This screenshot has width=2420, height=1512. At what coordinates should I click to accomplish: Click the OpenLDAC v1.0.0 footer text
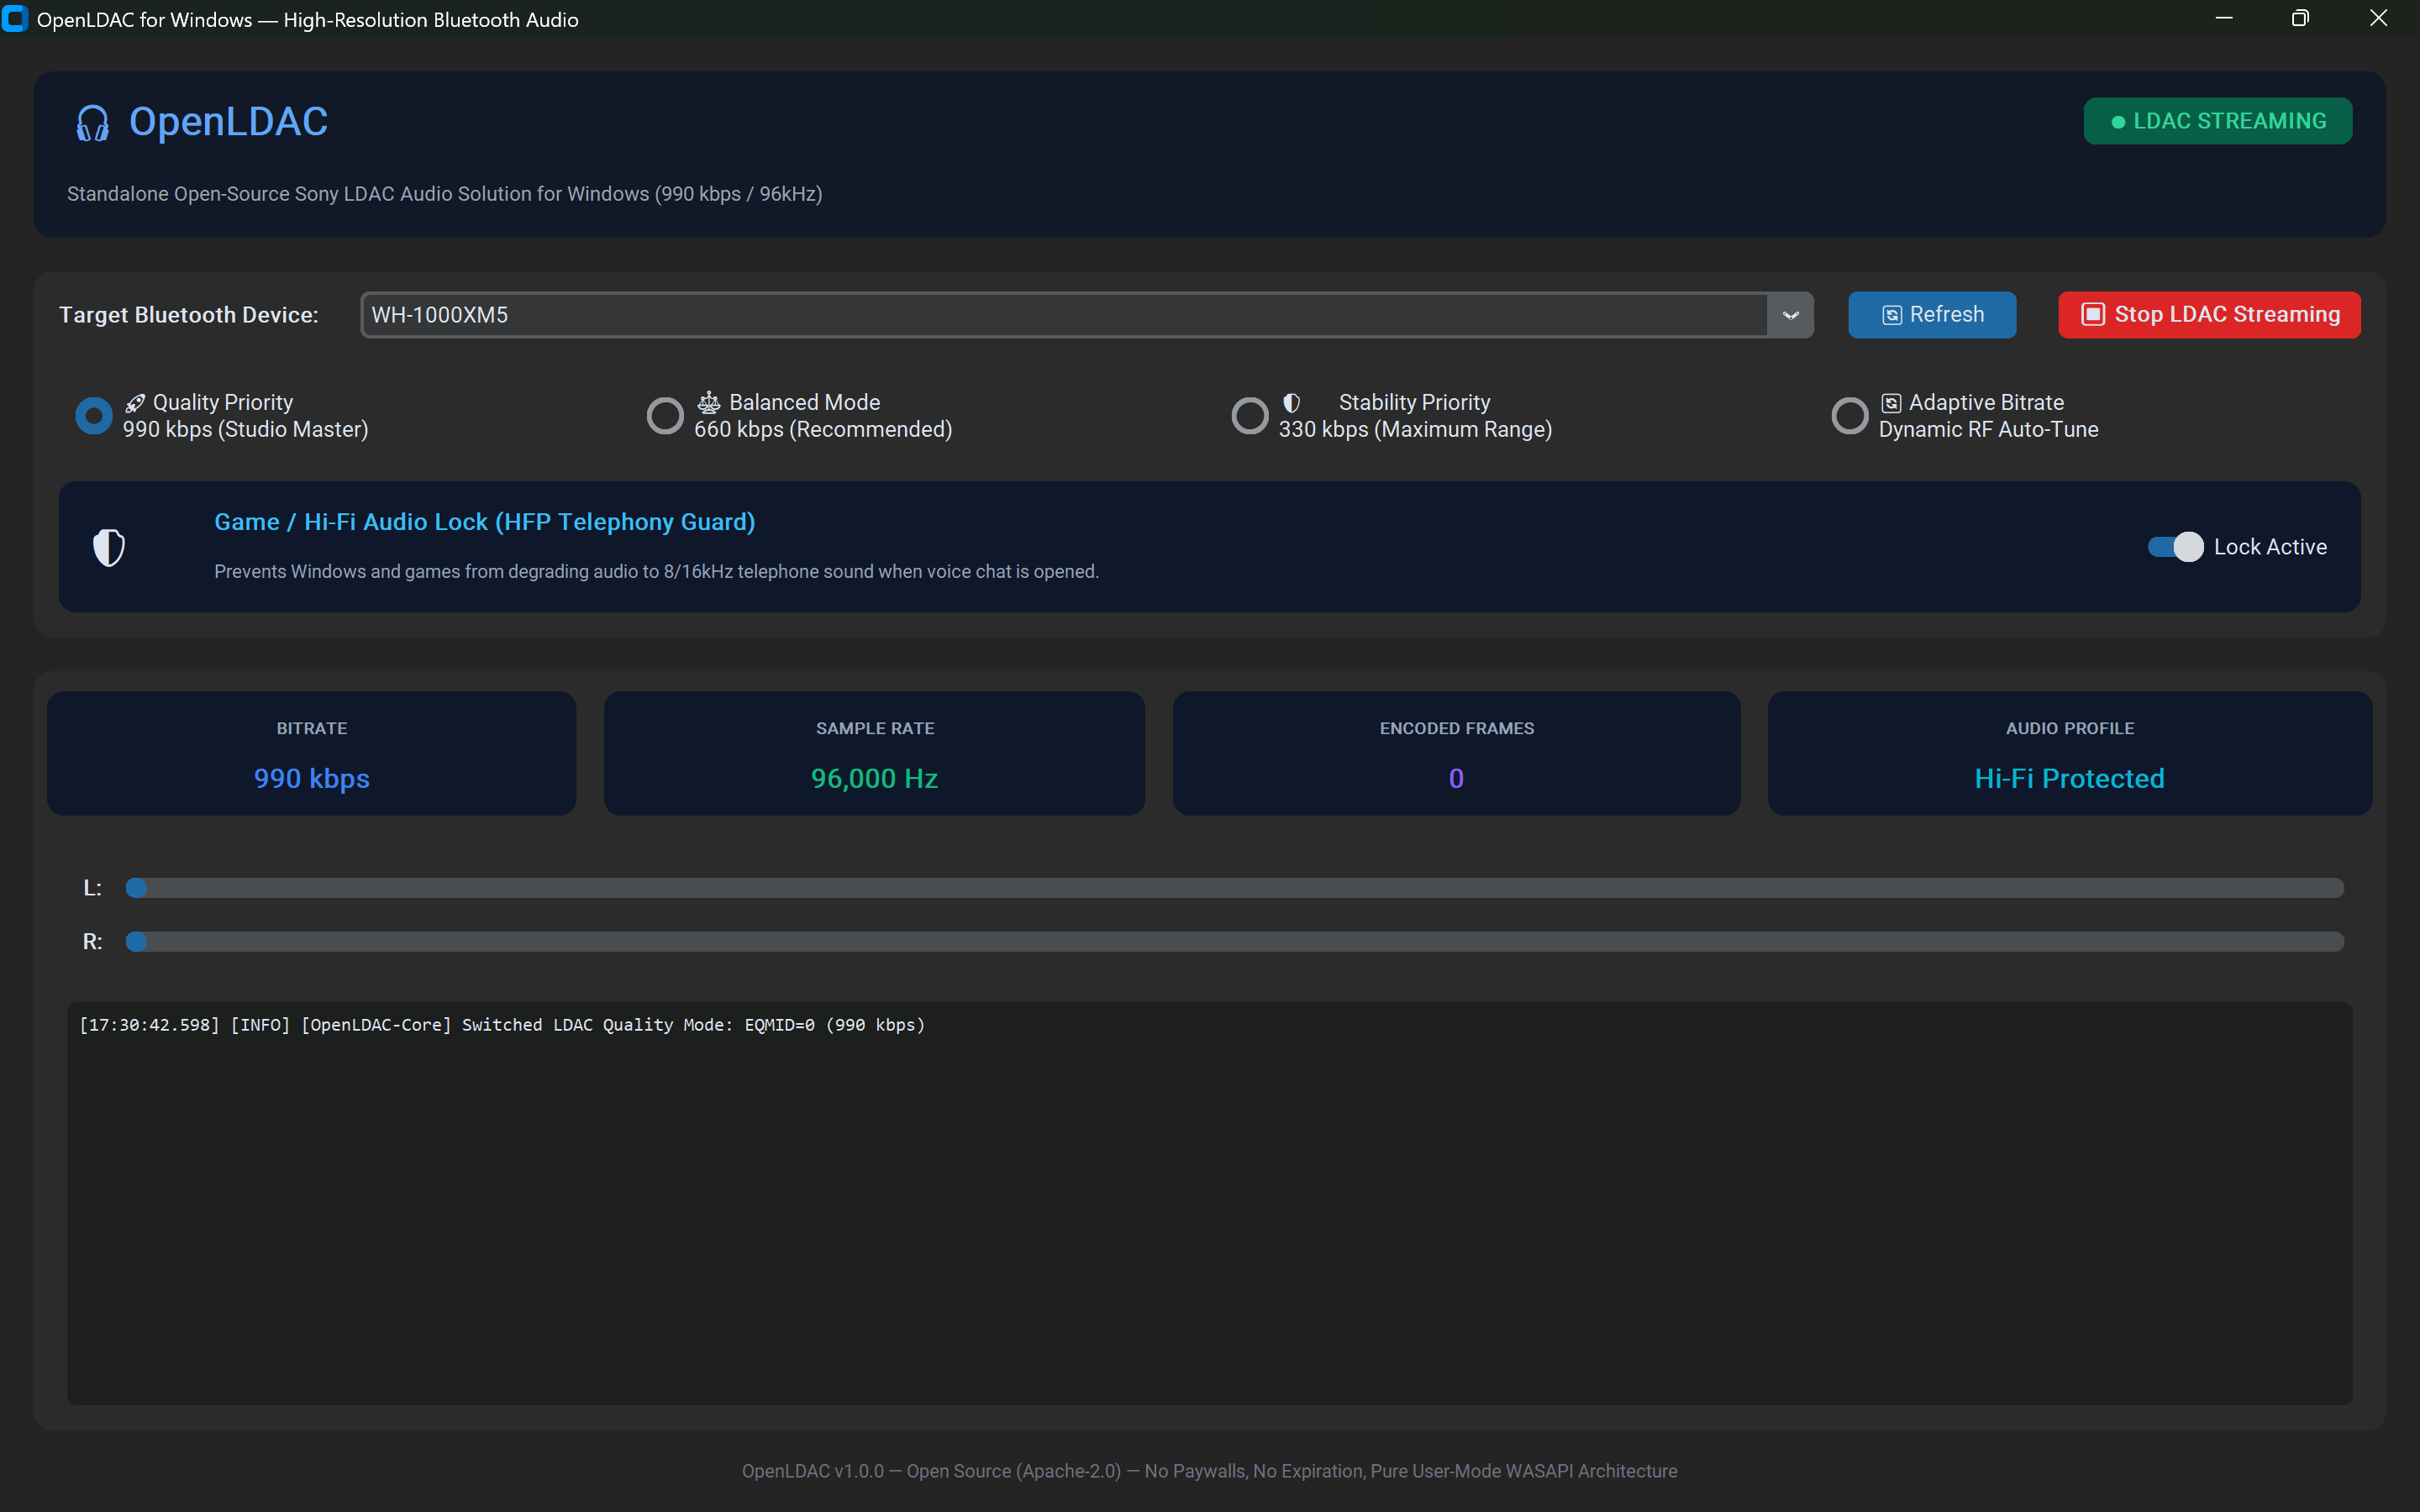pos(1210,1471)
